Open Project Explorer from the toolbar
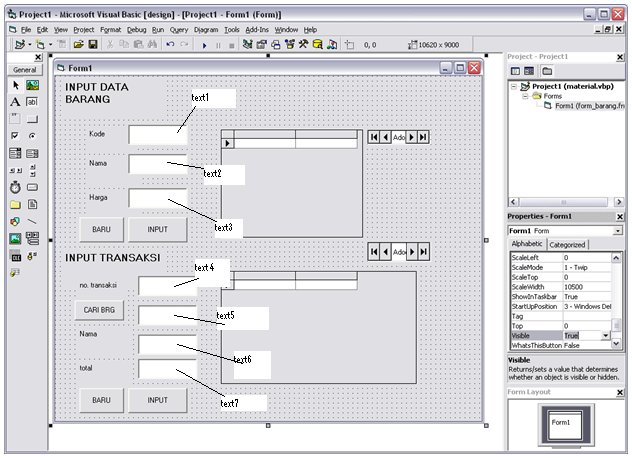 click(x=246, y=45)
